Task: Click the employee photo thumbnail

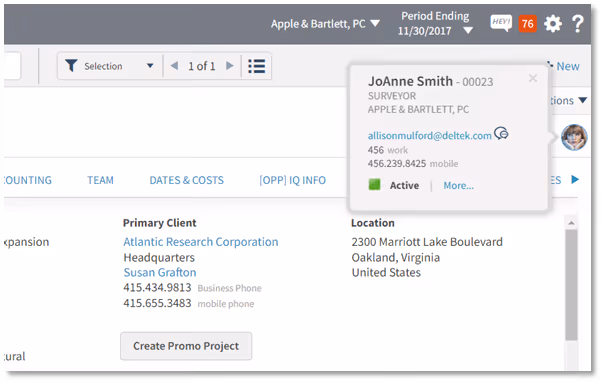Action: click(574, 137)
